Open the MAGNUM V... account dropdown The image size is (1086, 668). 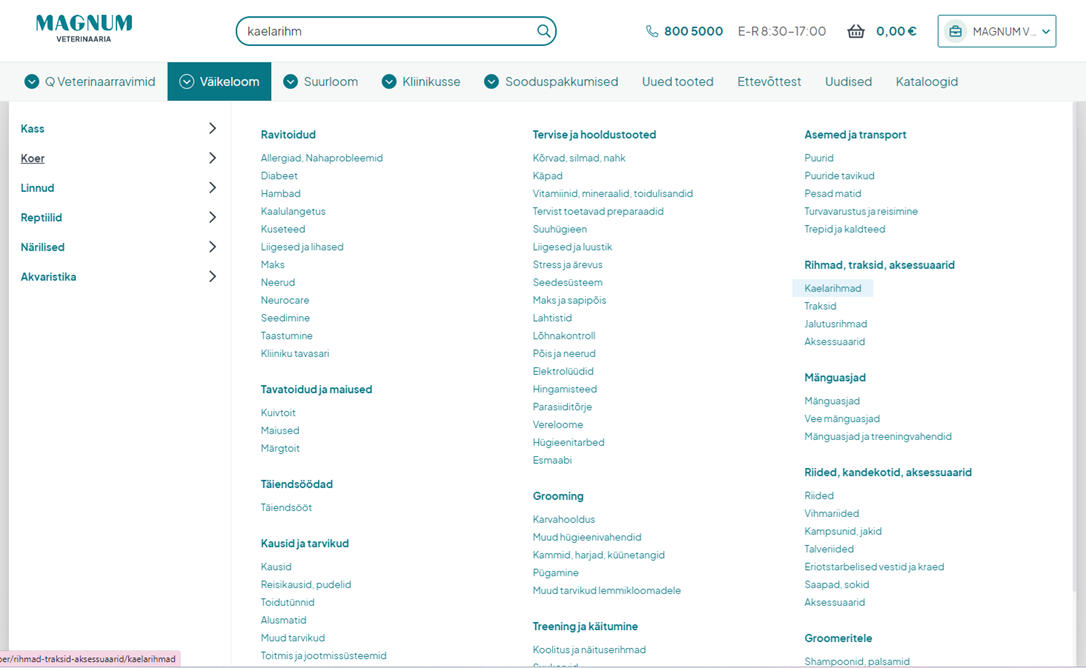click(x=997, y=31)
